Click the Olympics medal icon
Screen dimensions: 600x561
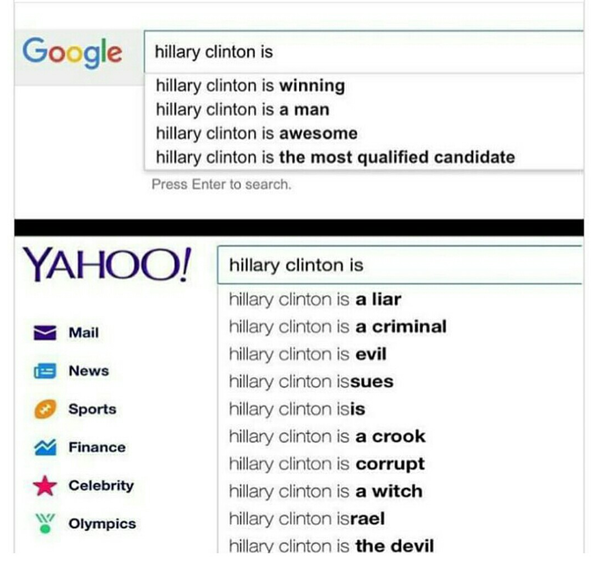42,524
